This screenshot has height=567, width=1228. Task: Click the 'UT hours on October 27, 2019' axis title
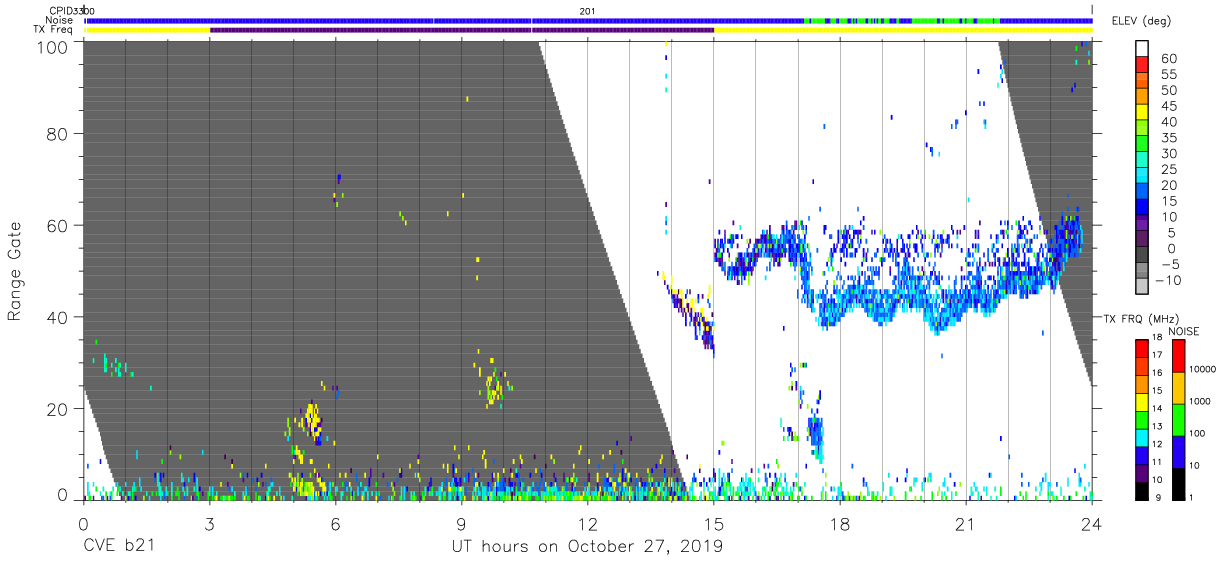tap(586, 547)
